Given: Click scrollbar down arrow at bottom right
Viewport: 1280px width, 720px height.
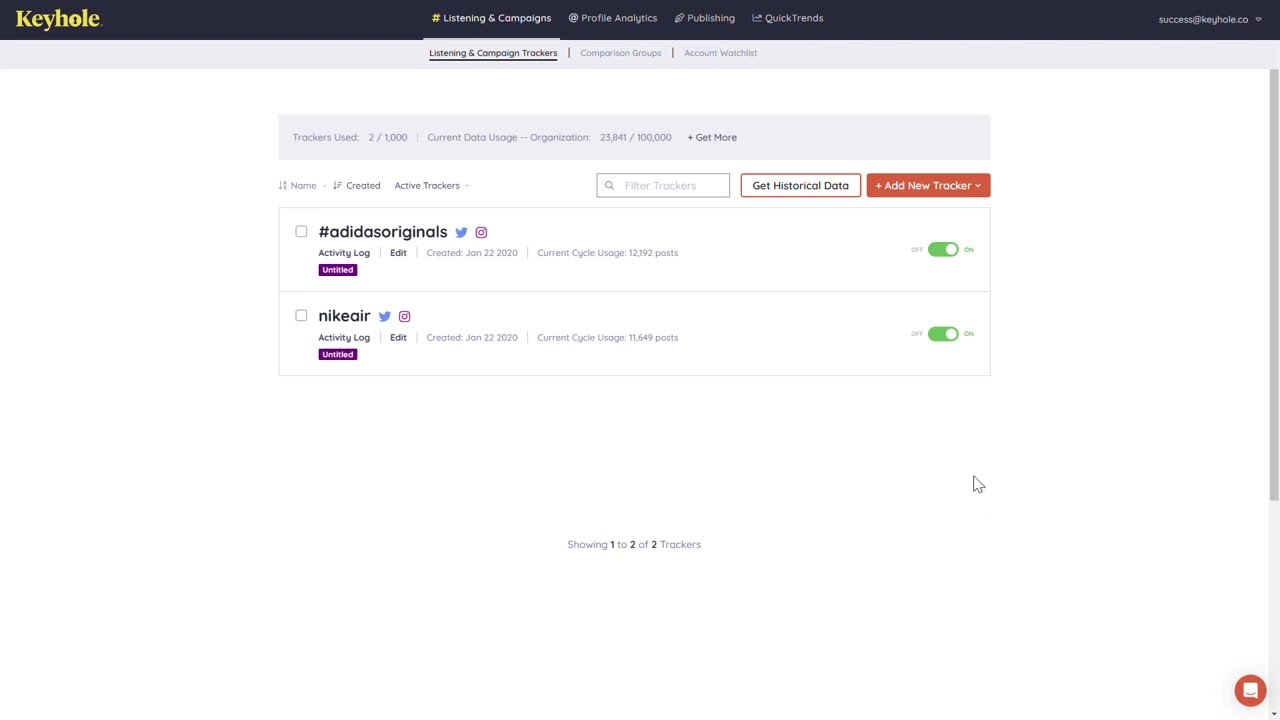Looking at the screenshot, I should [1274, 714].
